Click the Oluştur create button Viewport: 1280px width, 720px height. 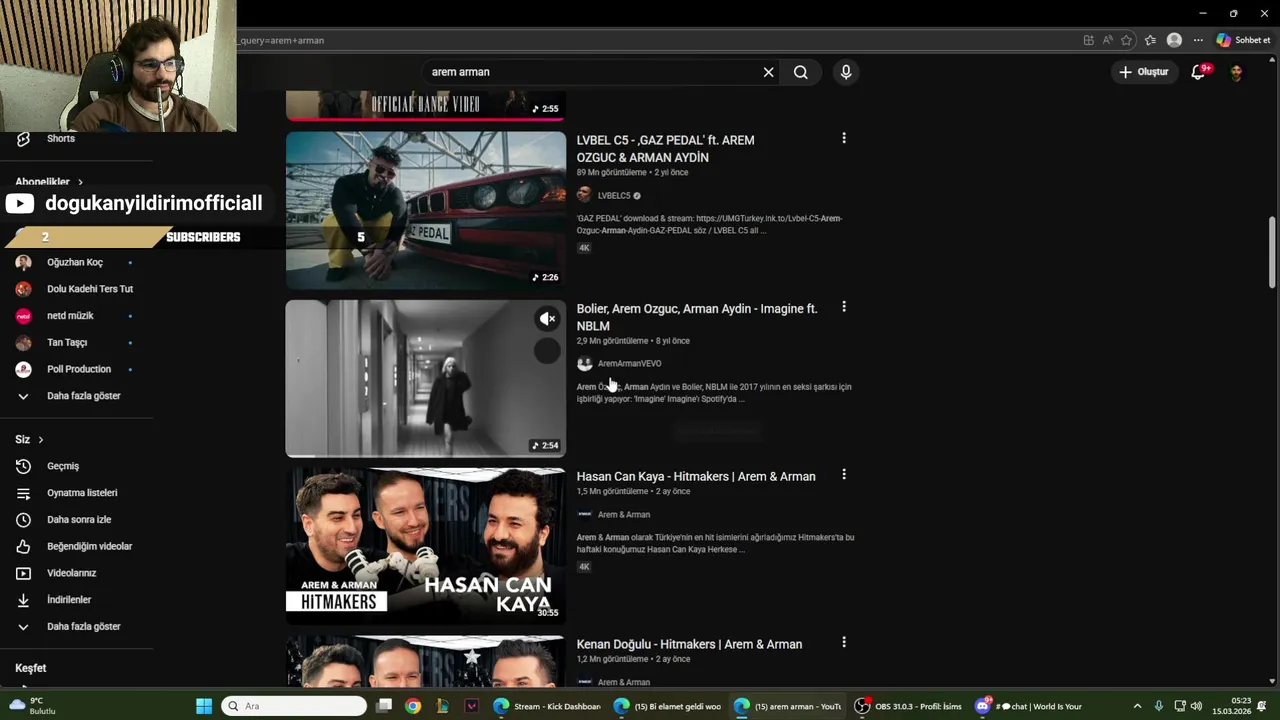tap(1144, 72)
